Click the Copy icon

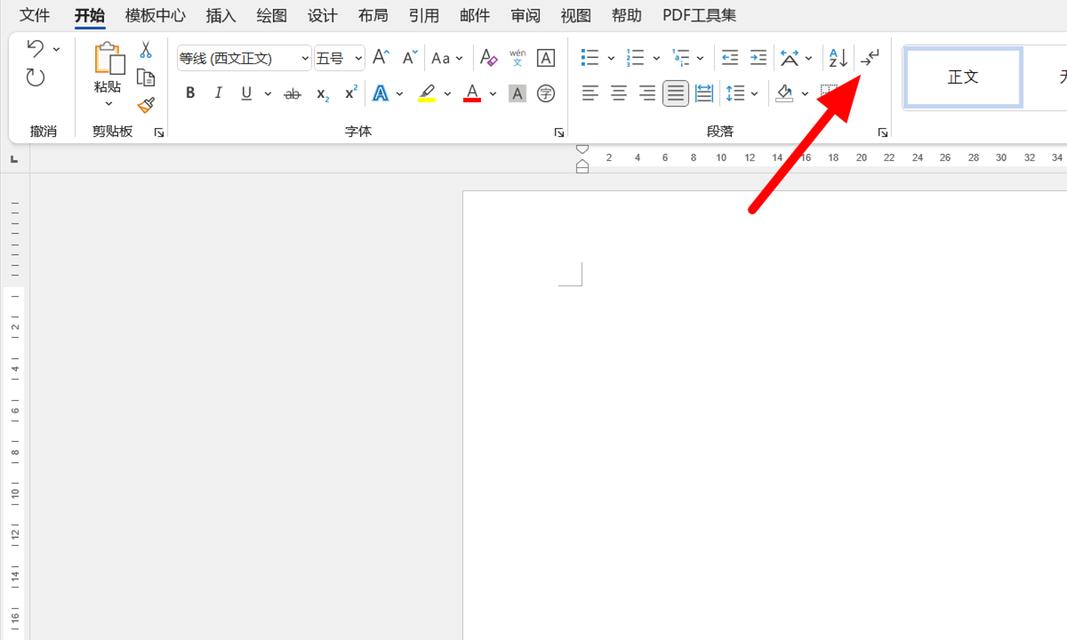146,78
